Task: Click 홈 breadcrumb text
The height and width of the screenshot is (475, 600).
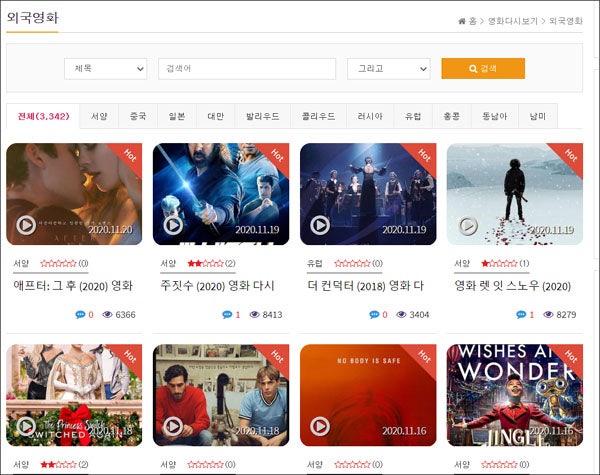Action: click(x=473, y=21)
